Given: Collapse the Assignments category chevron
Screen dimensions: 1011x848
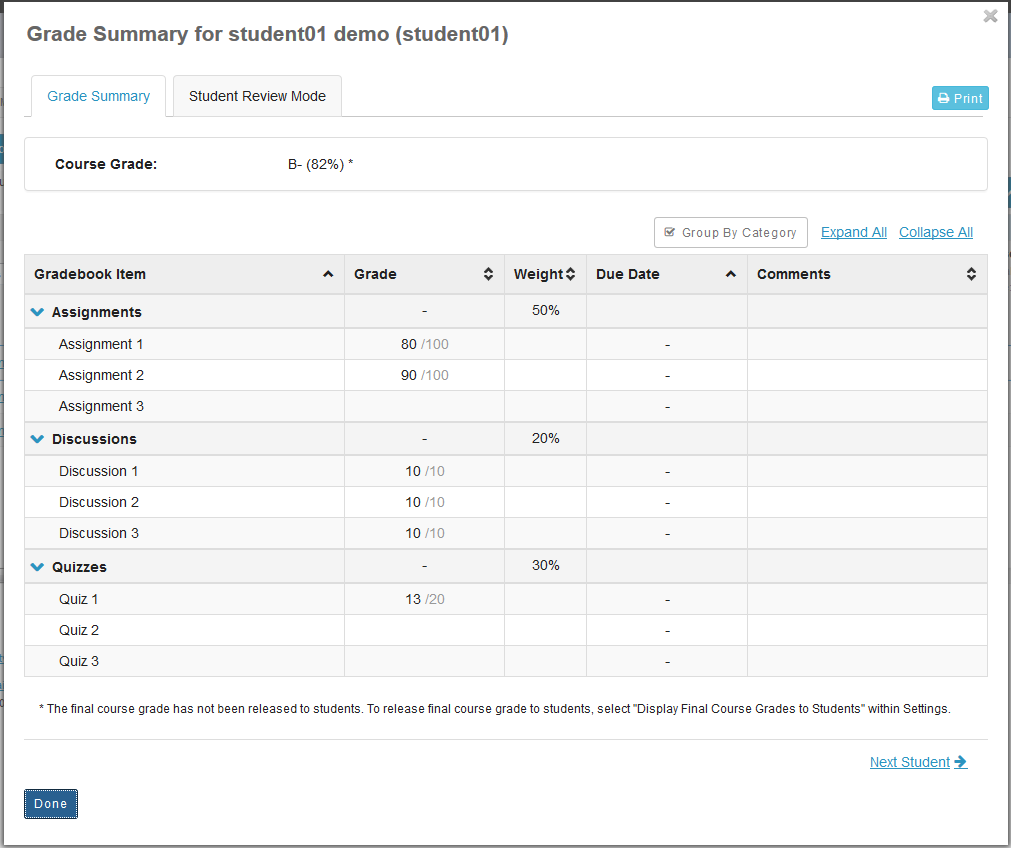Looking at the screenshot, I should 37,312.
